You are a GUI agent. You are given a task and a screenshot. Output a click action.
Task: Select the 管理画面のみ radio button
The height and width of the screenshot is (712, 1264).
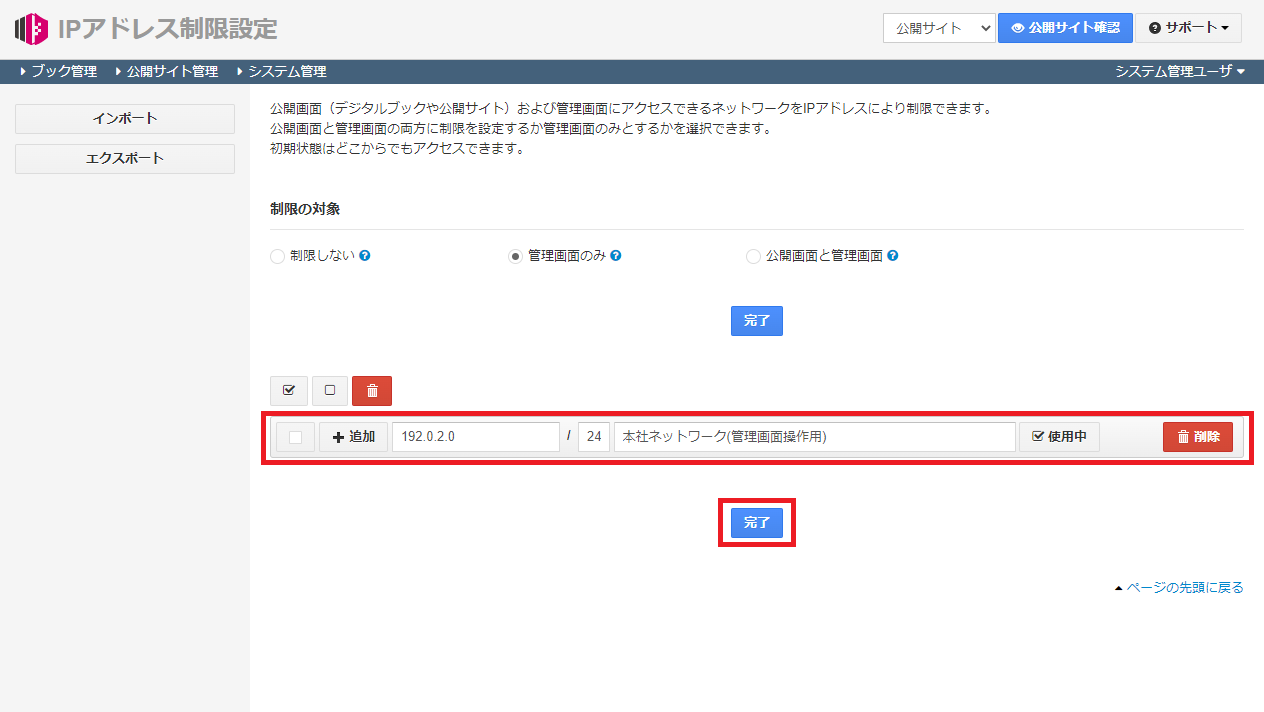click(515, 256)
